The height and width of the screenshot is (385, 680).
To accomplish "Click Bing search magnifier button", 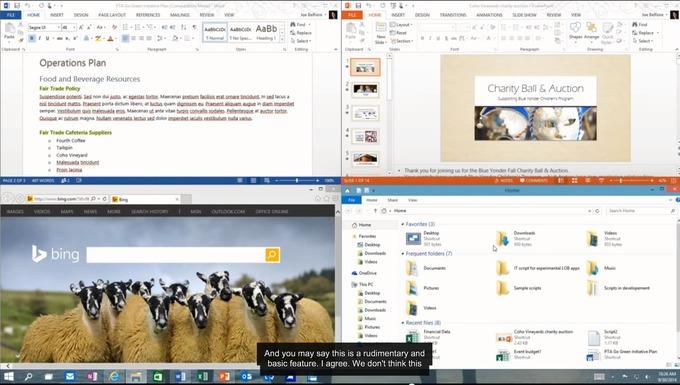I will pos(272,254).
